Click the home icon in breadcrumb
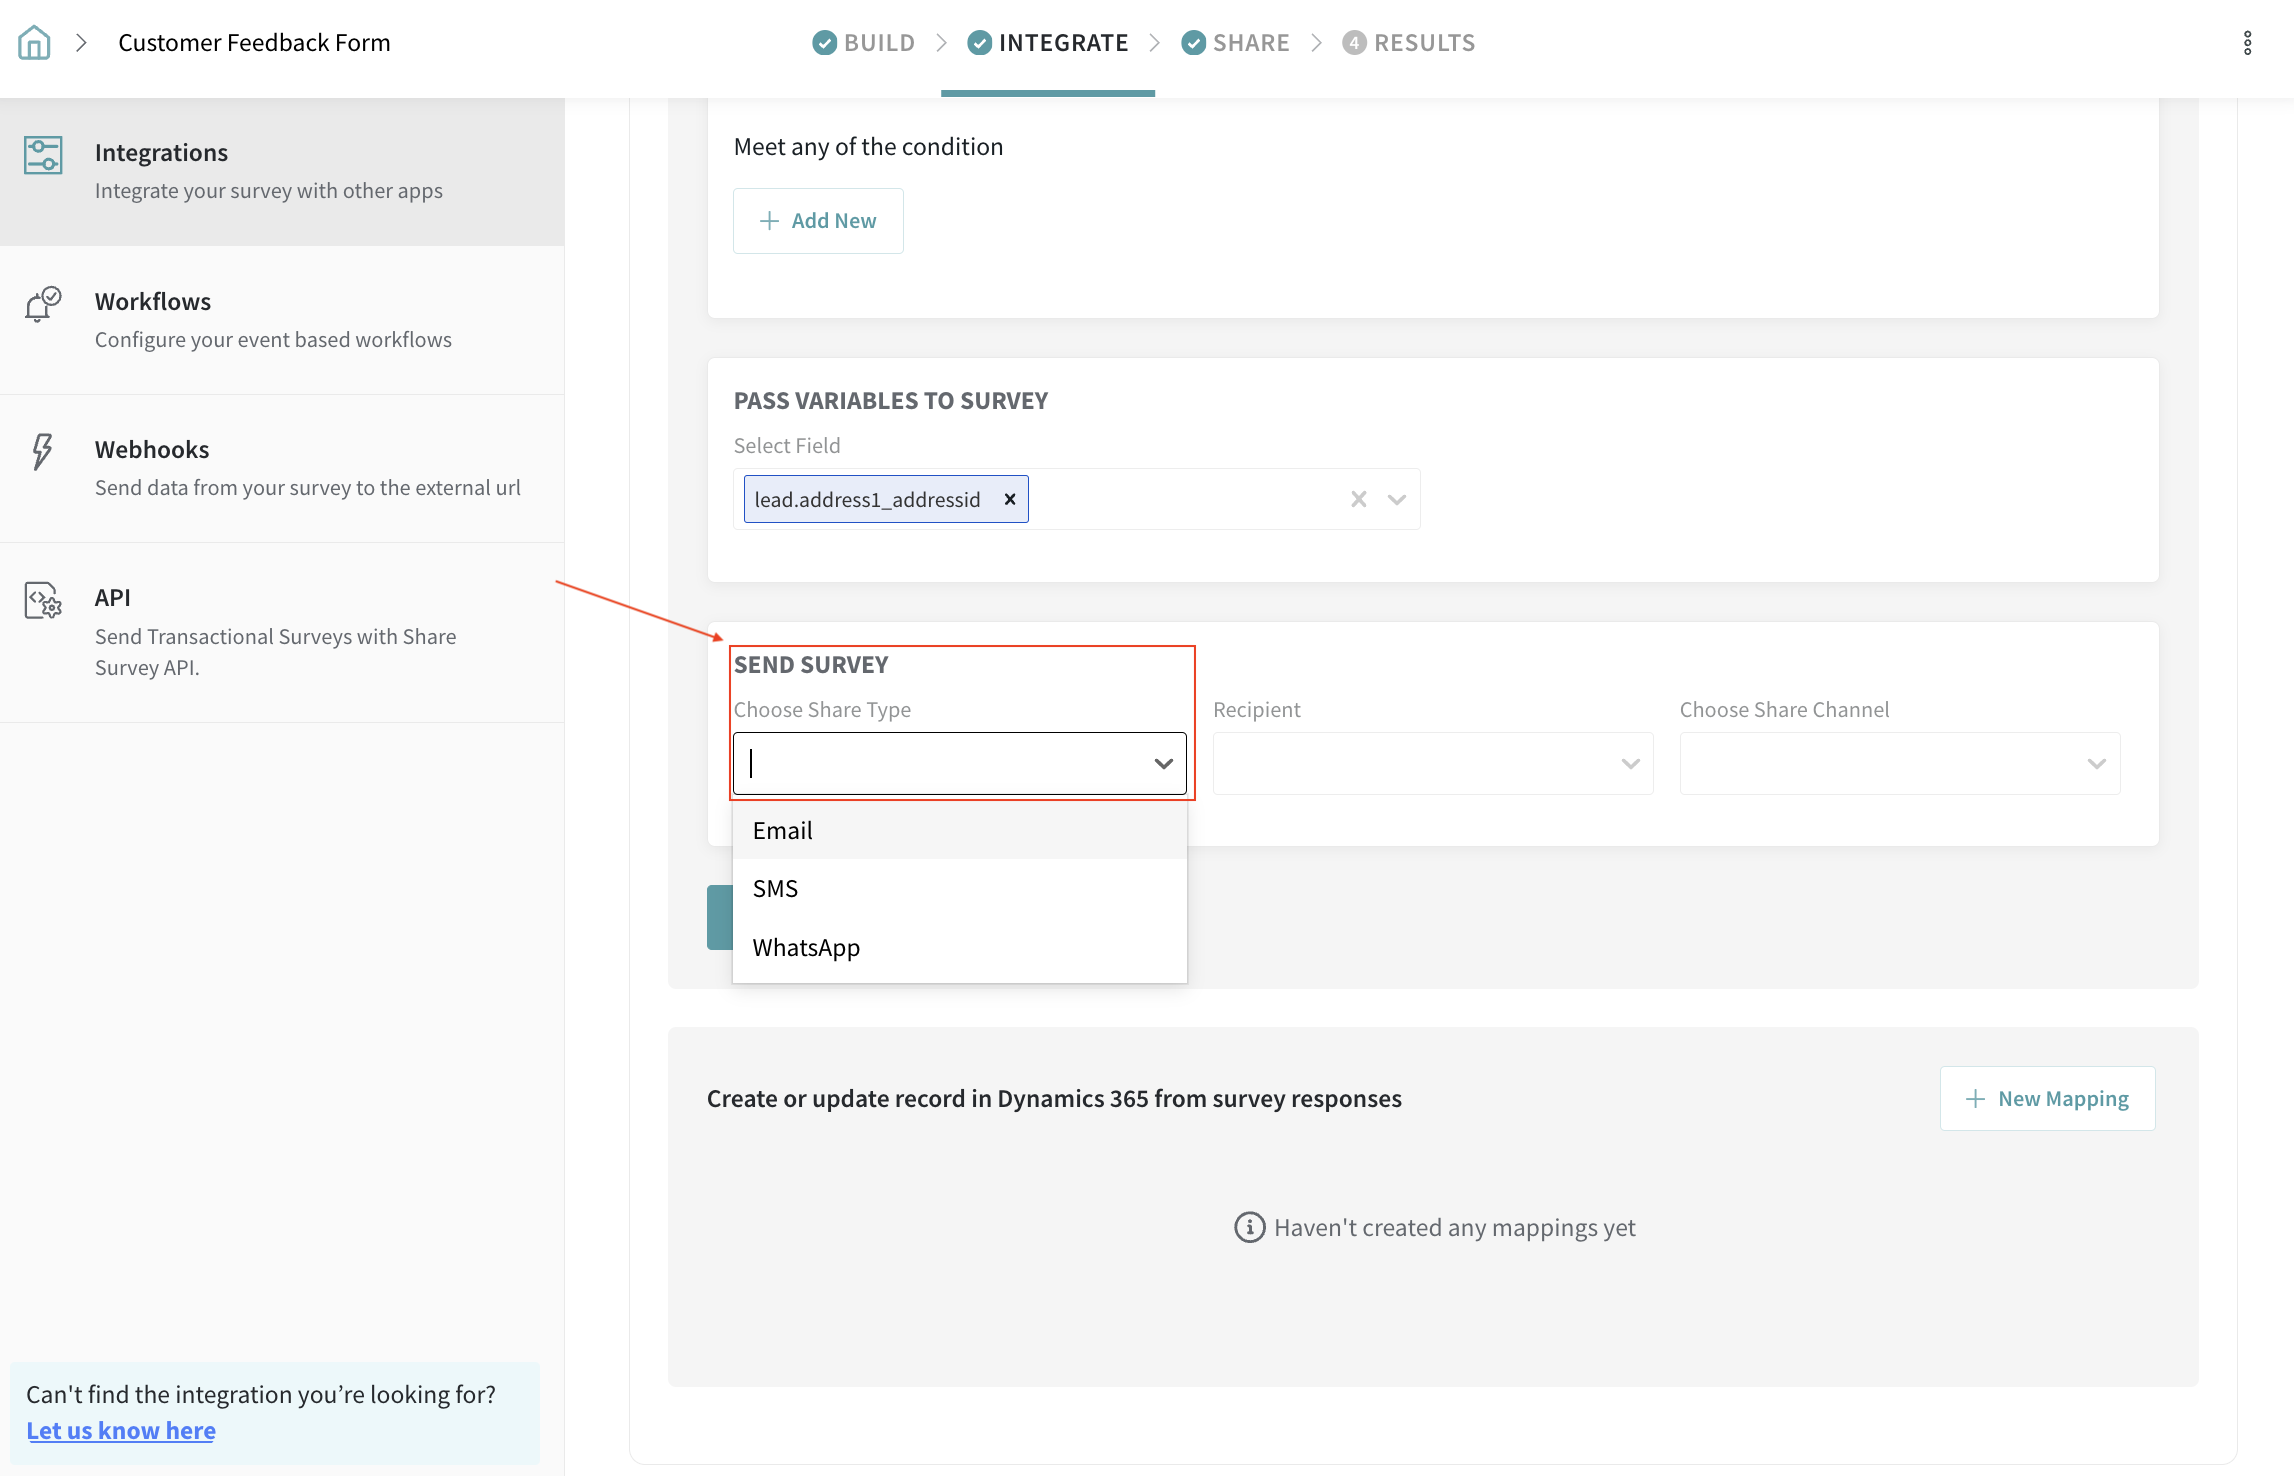Image resolution: width=2294 pixels, height=1476 pixels. click(34, 43)
